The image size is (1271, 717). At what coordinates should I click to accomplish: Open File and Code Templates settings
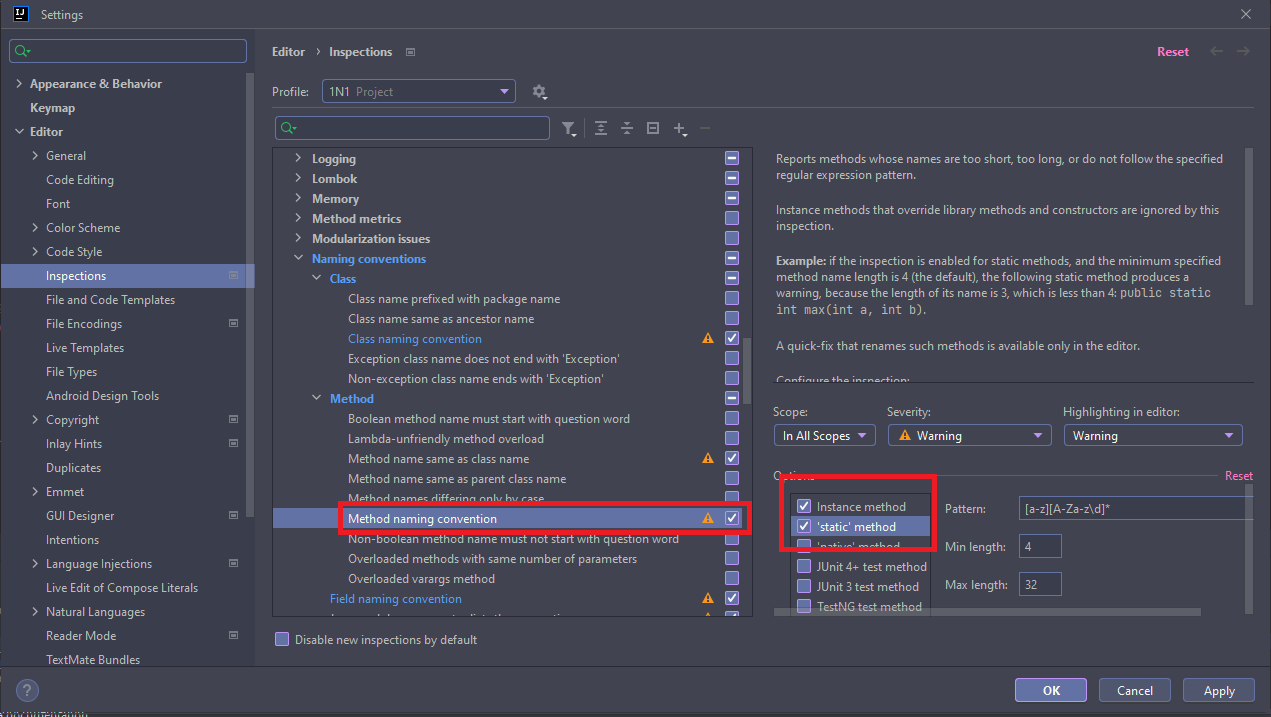coord(110,300)
